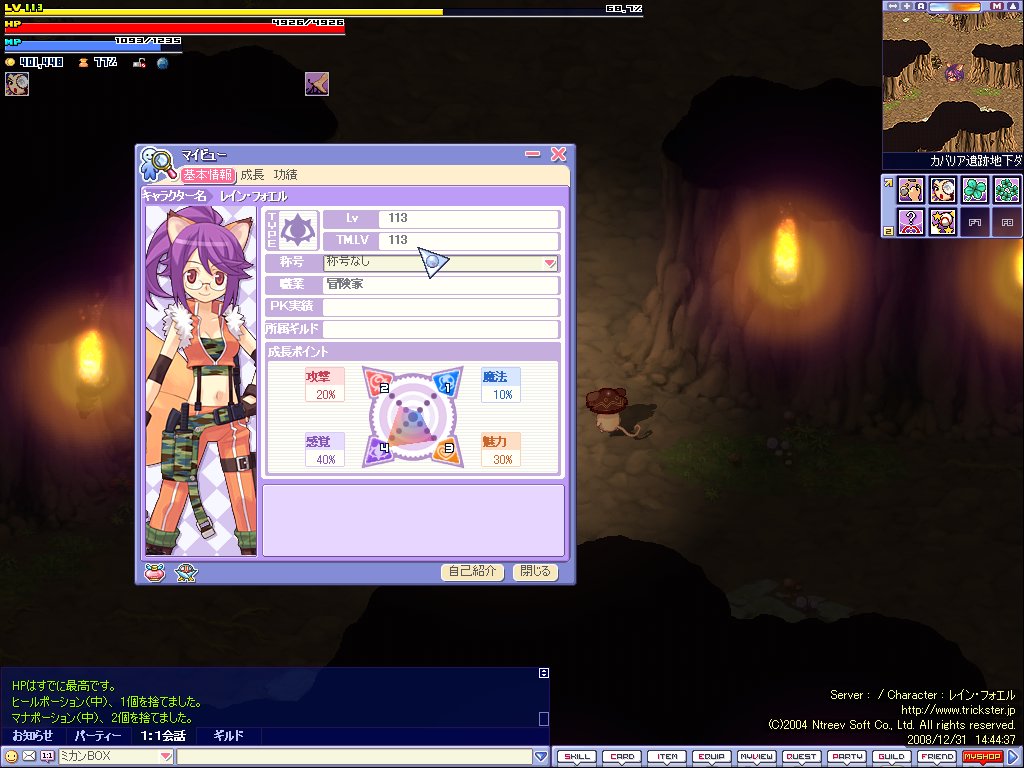The image size is (1024, 768).
Task: Click the purple sense growth gem
Action: click(x=378, y=451)
